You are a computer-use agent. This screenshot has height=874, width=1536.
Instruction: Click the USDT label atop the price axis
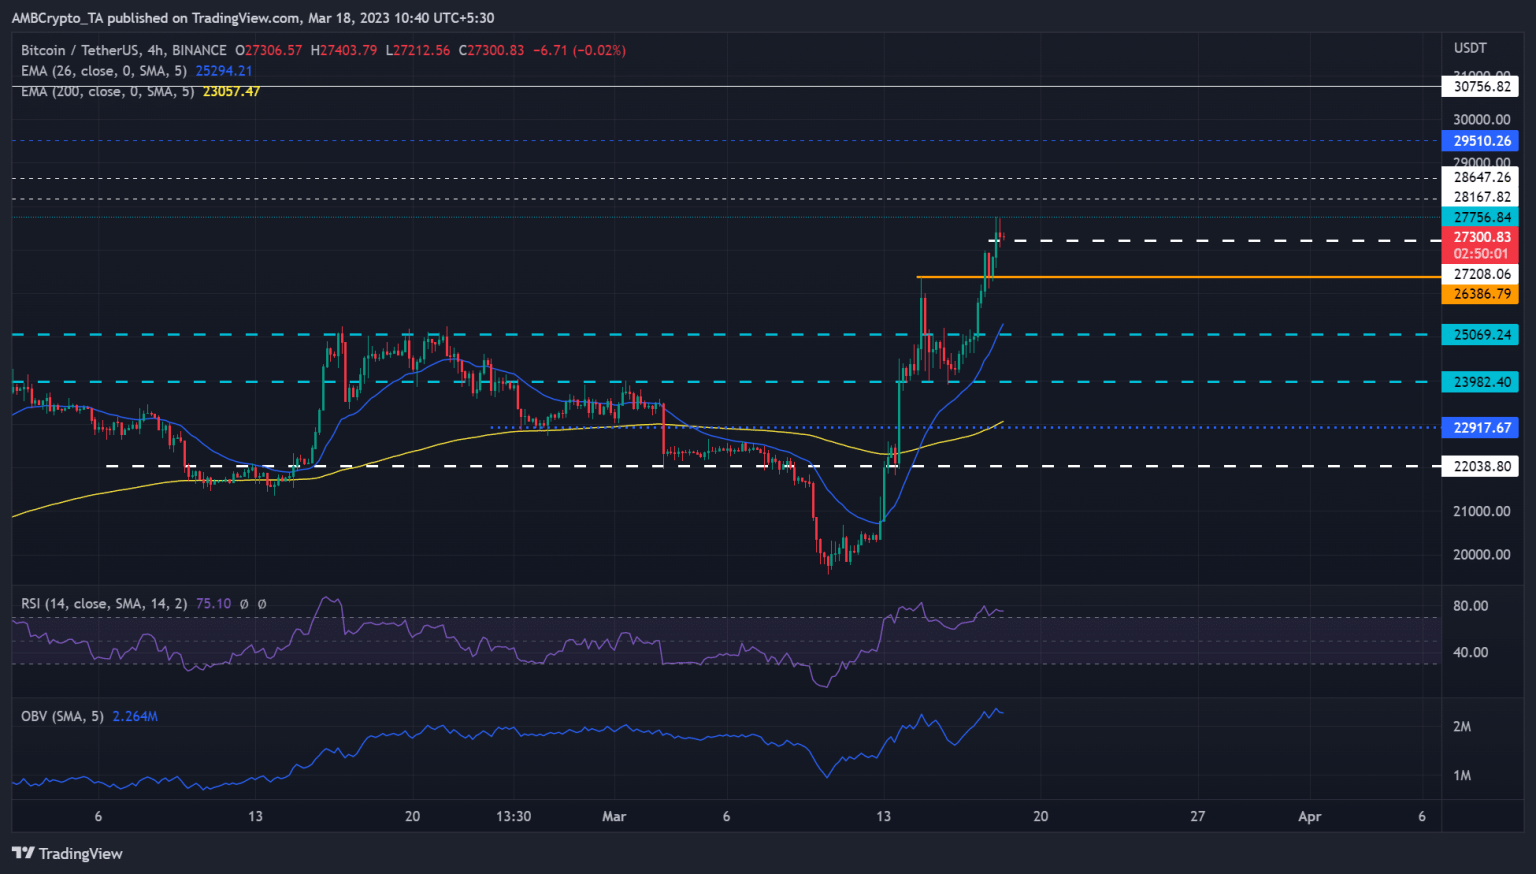pyautogui.click(x=1470, y=47)
